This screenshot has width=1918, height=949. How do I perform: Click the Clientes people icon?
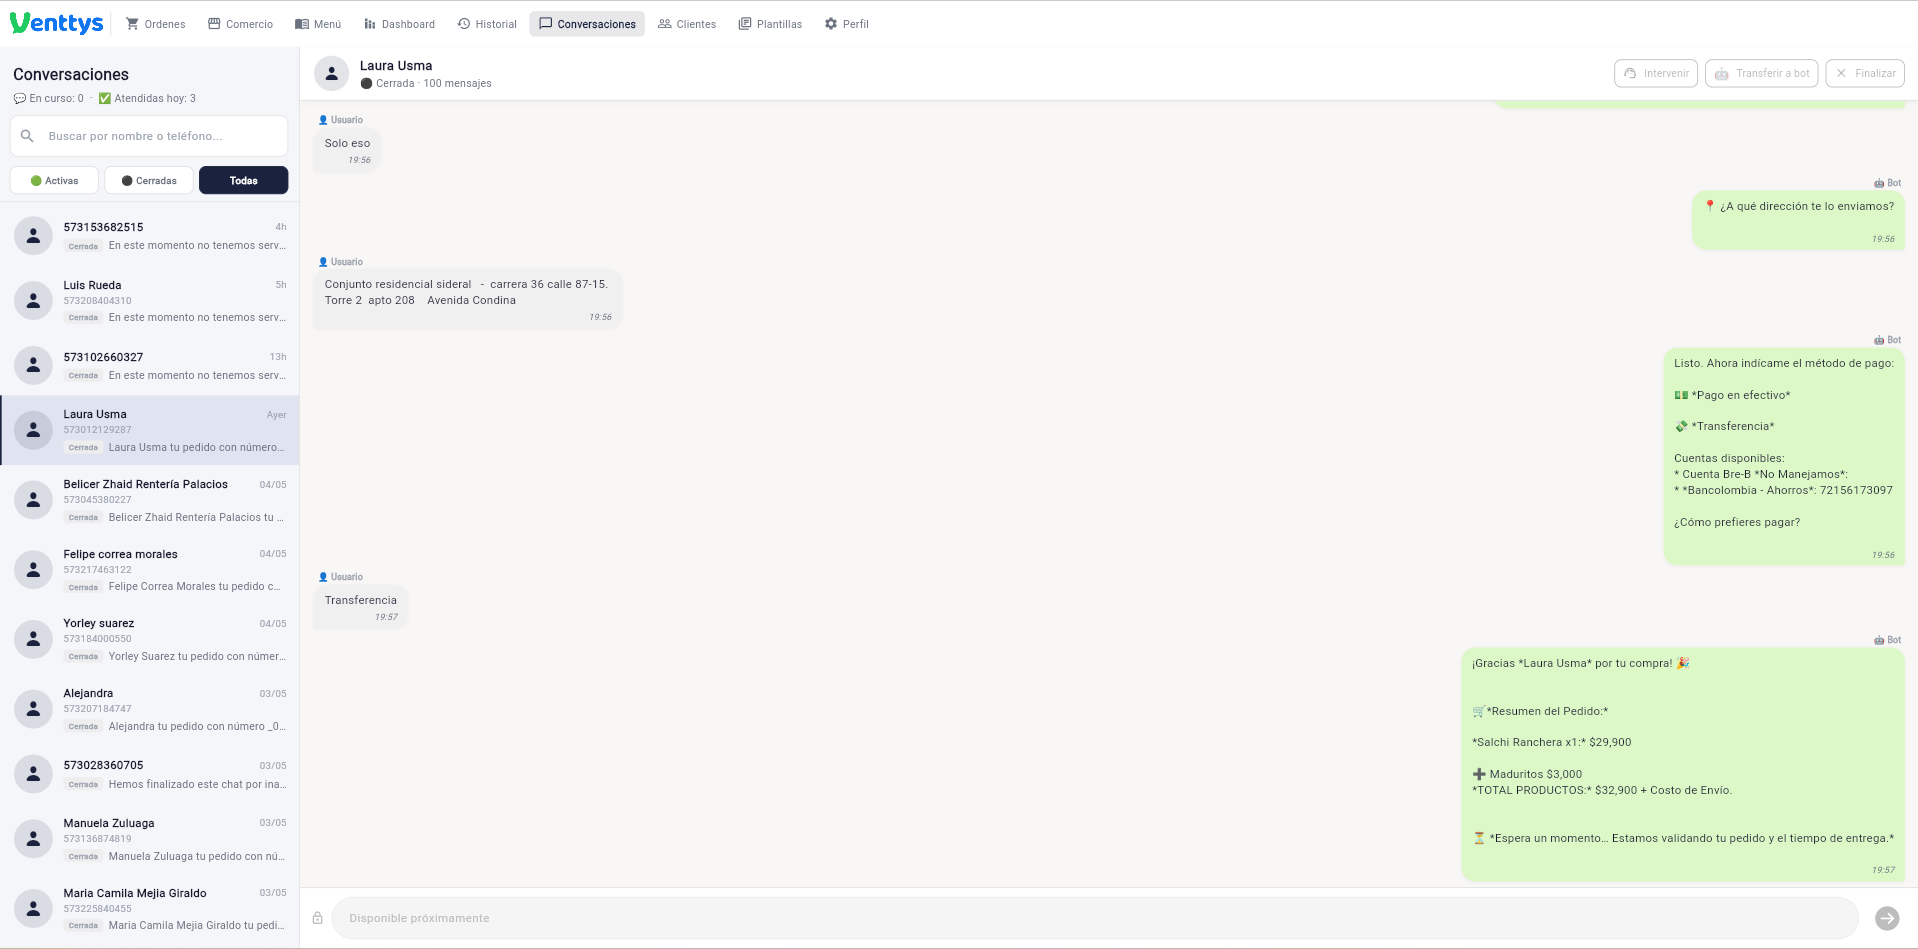[664, 24]
